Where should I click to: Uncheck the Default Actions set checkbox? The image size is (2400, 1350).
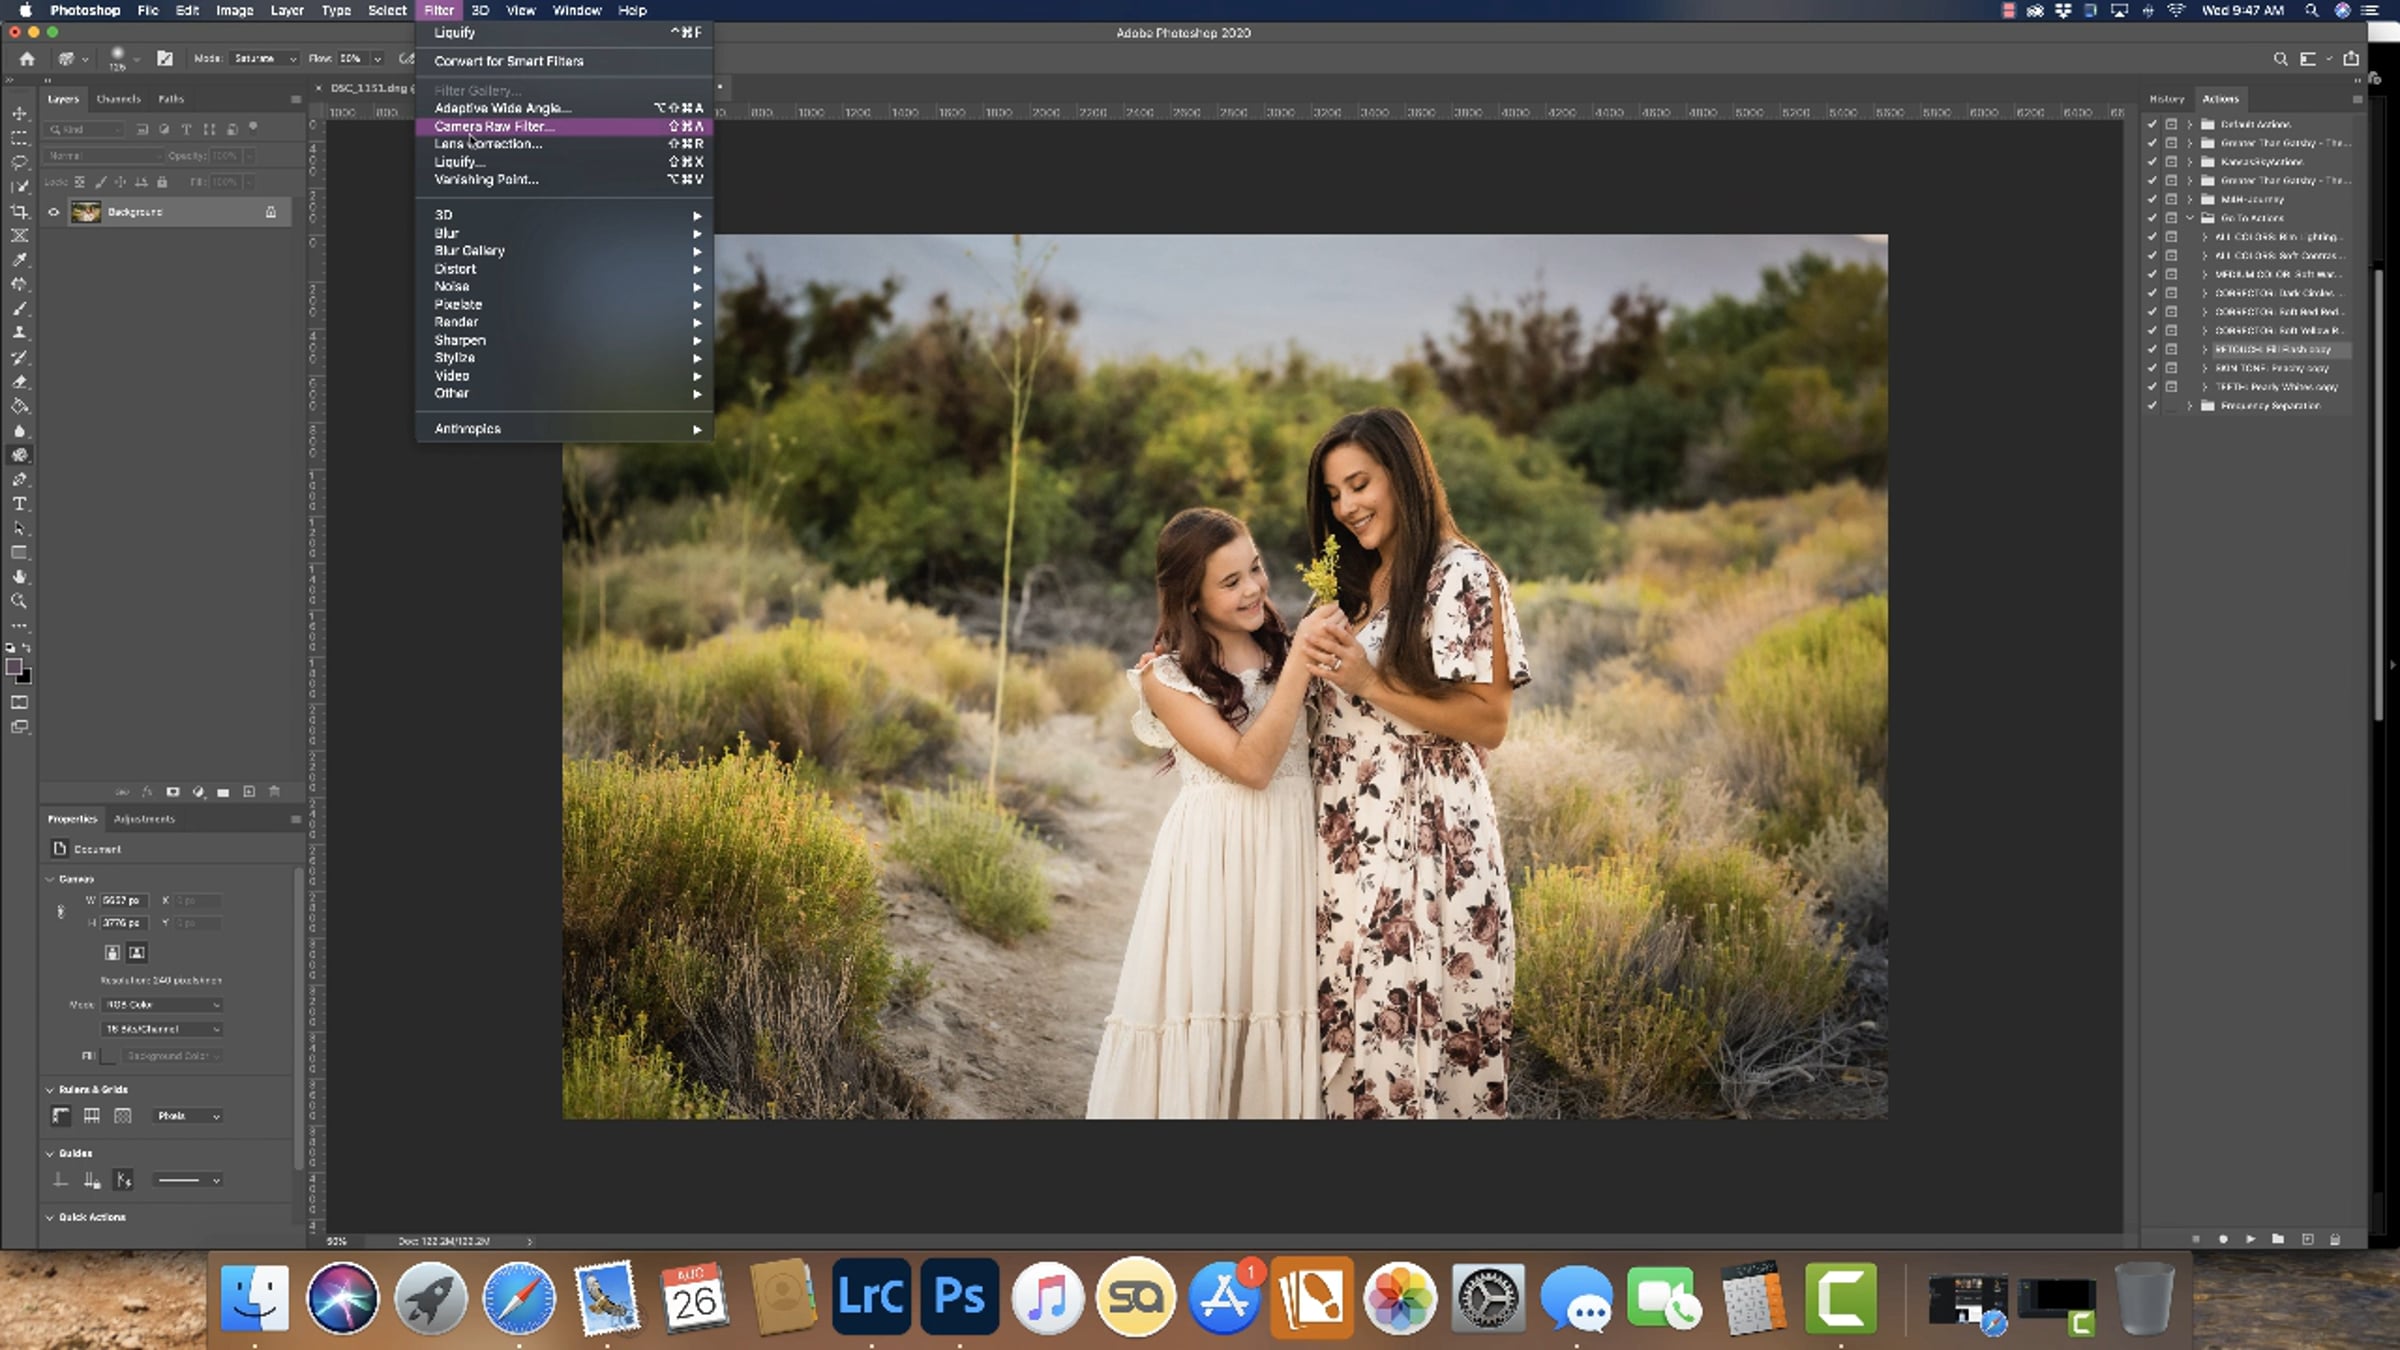(x=2152, y=124)
